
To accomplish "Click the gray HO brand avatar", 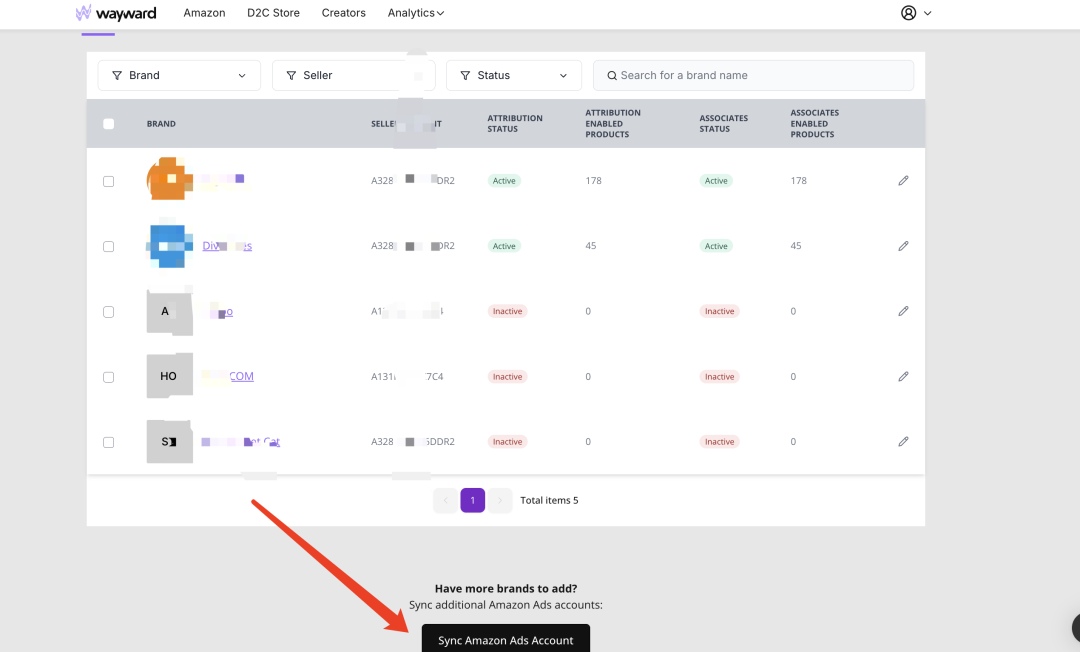I will click(x=169, y=376).
